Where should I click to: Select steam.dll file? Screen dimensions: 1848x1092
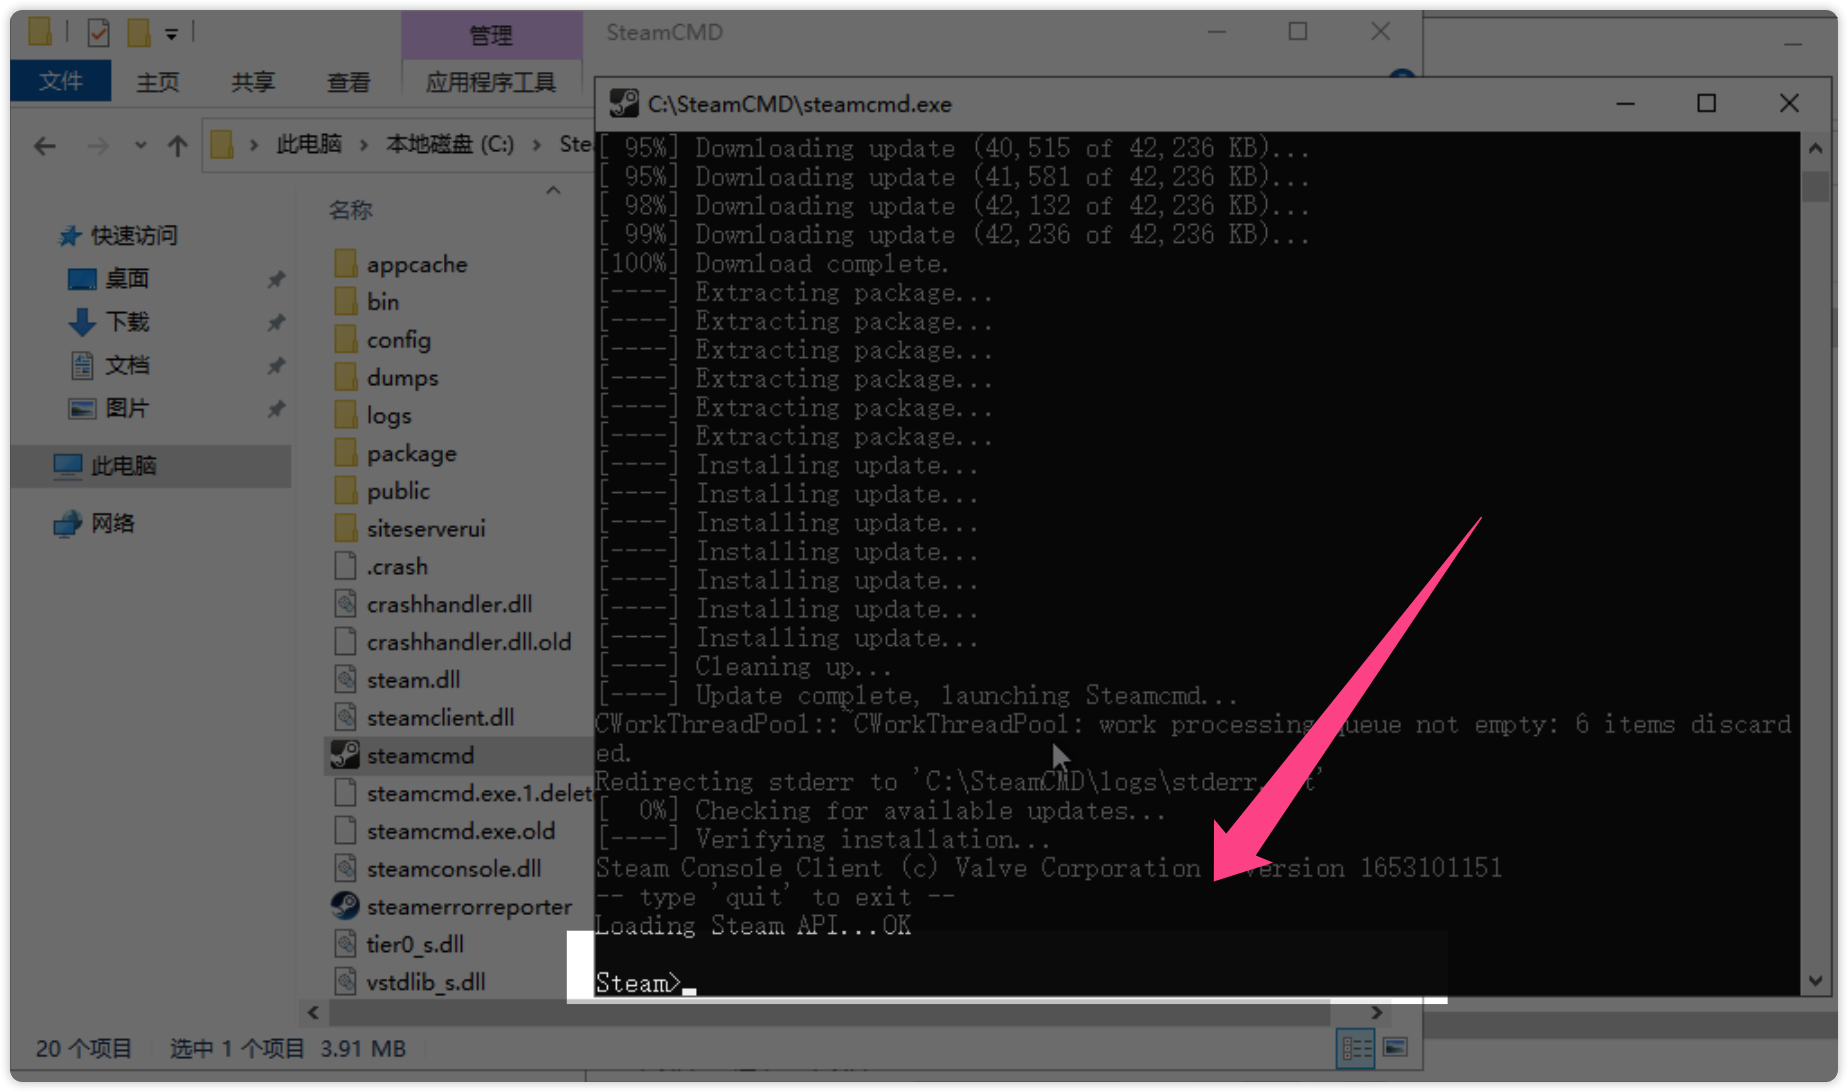click(x=413, y=680)
